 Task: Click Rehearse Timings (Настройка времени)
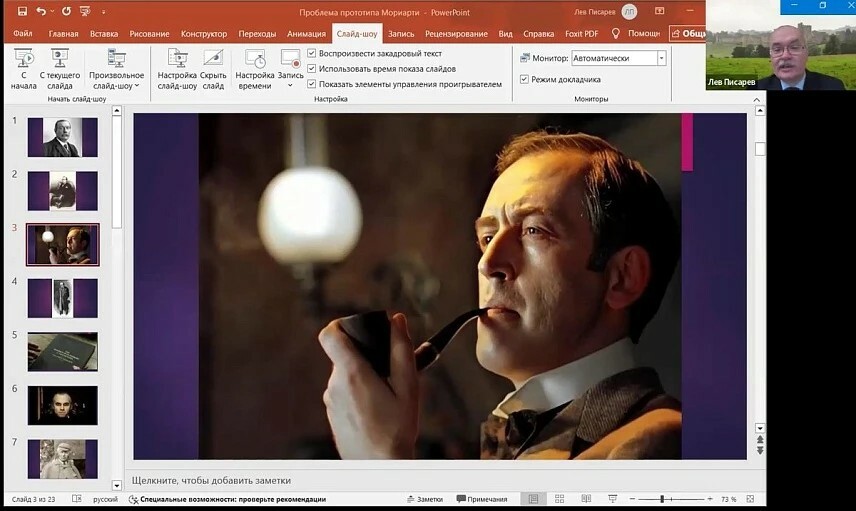255,67
